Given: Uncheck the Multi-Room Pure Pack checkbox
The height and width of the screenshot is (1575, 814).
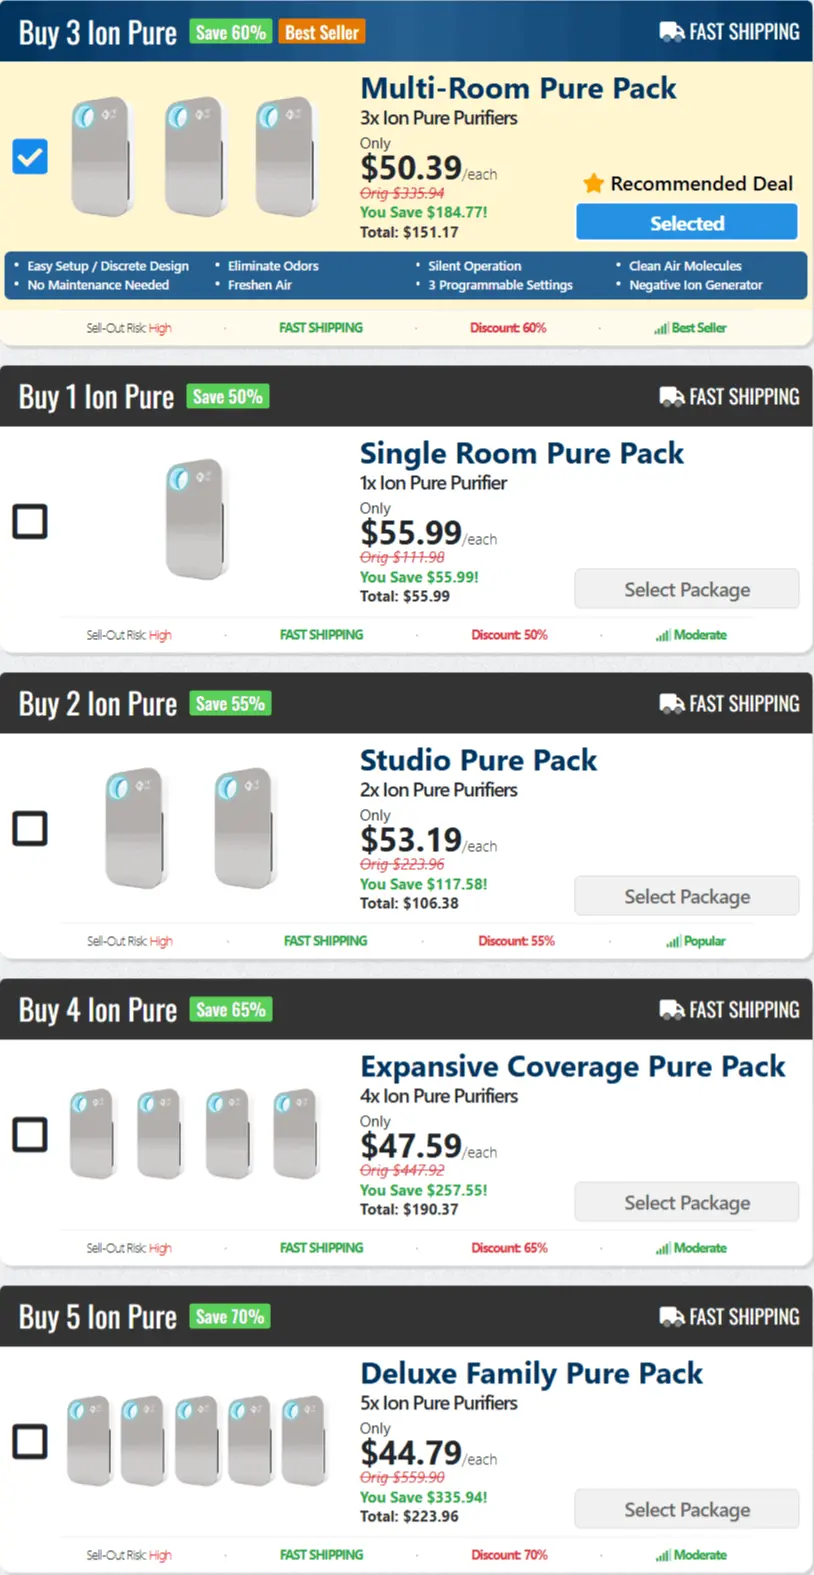Looking at the screenshot, I should pos(29,157).
